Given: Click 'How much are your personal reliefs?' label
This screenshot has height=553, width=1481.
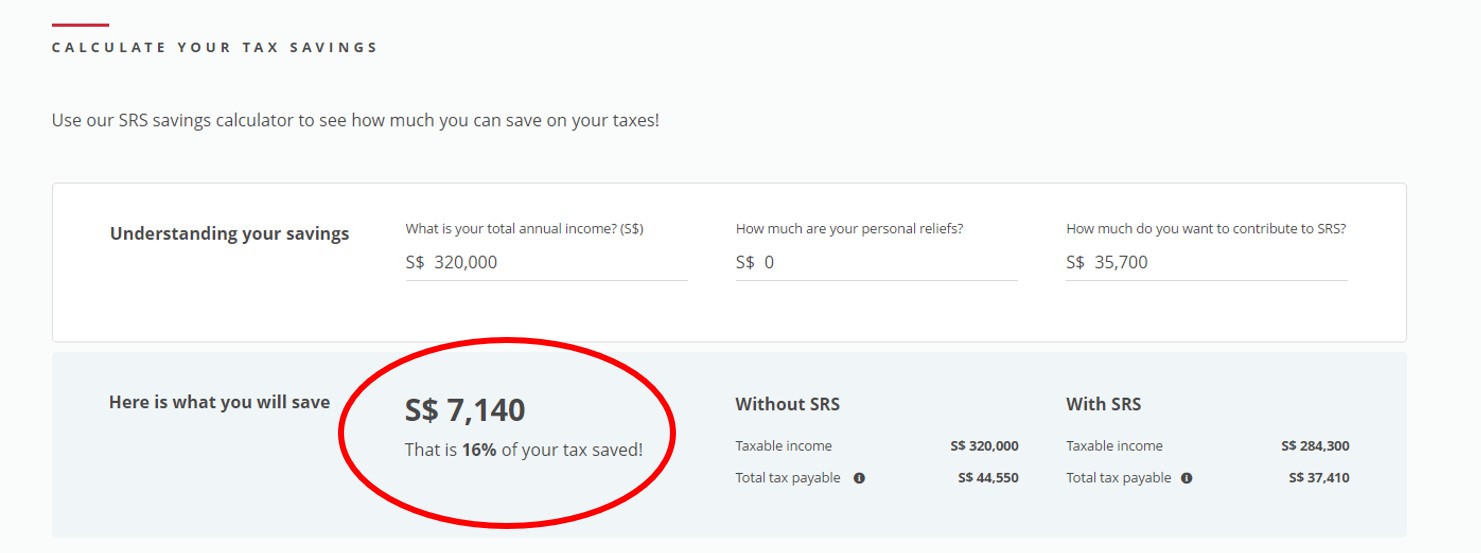Looking at the screenshot, I should tap(849, 229).
